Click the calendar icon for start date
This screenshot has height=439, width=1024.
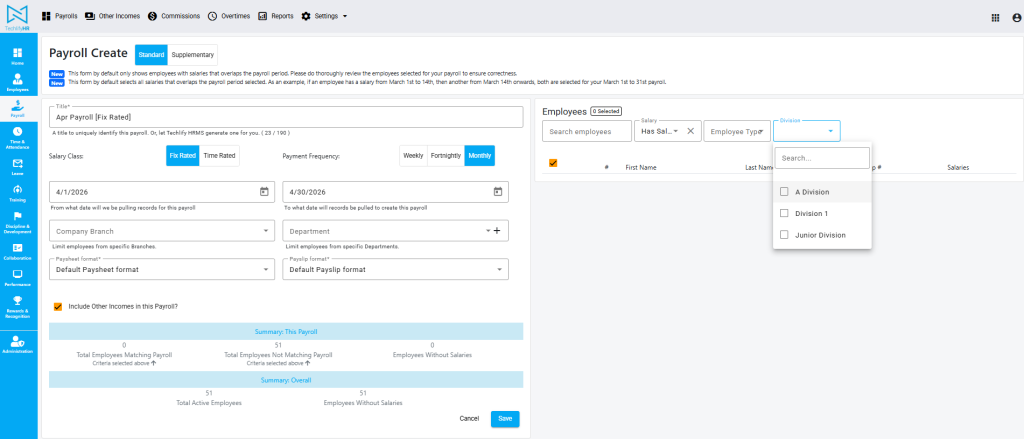coord(264,191)
